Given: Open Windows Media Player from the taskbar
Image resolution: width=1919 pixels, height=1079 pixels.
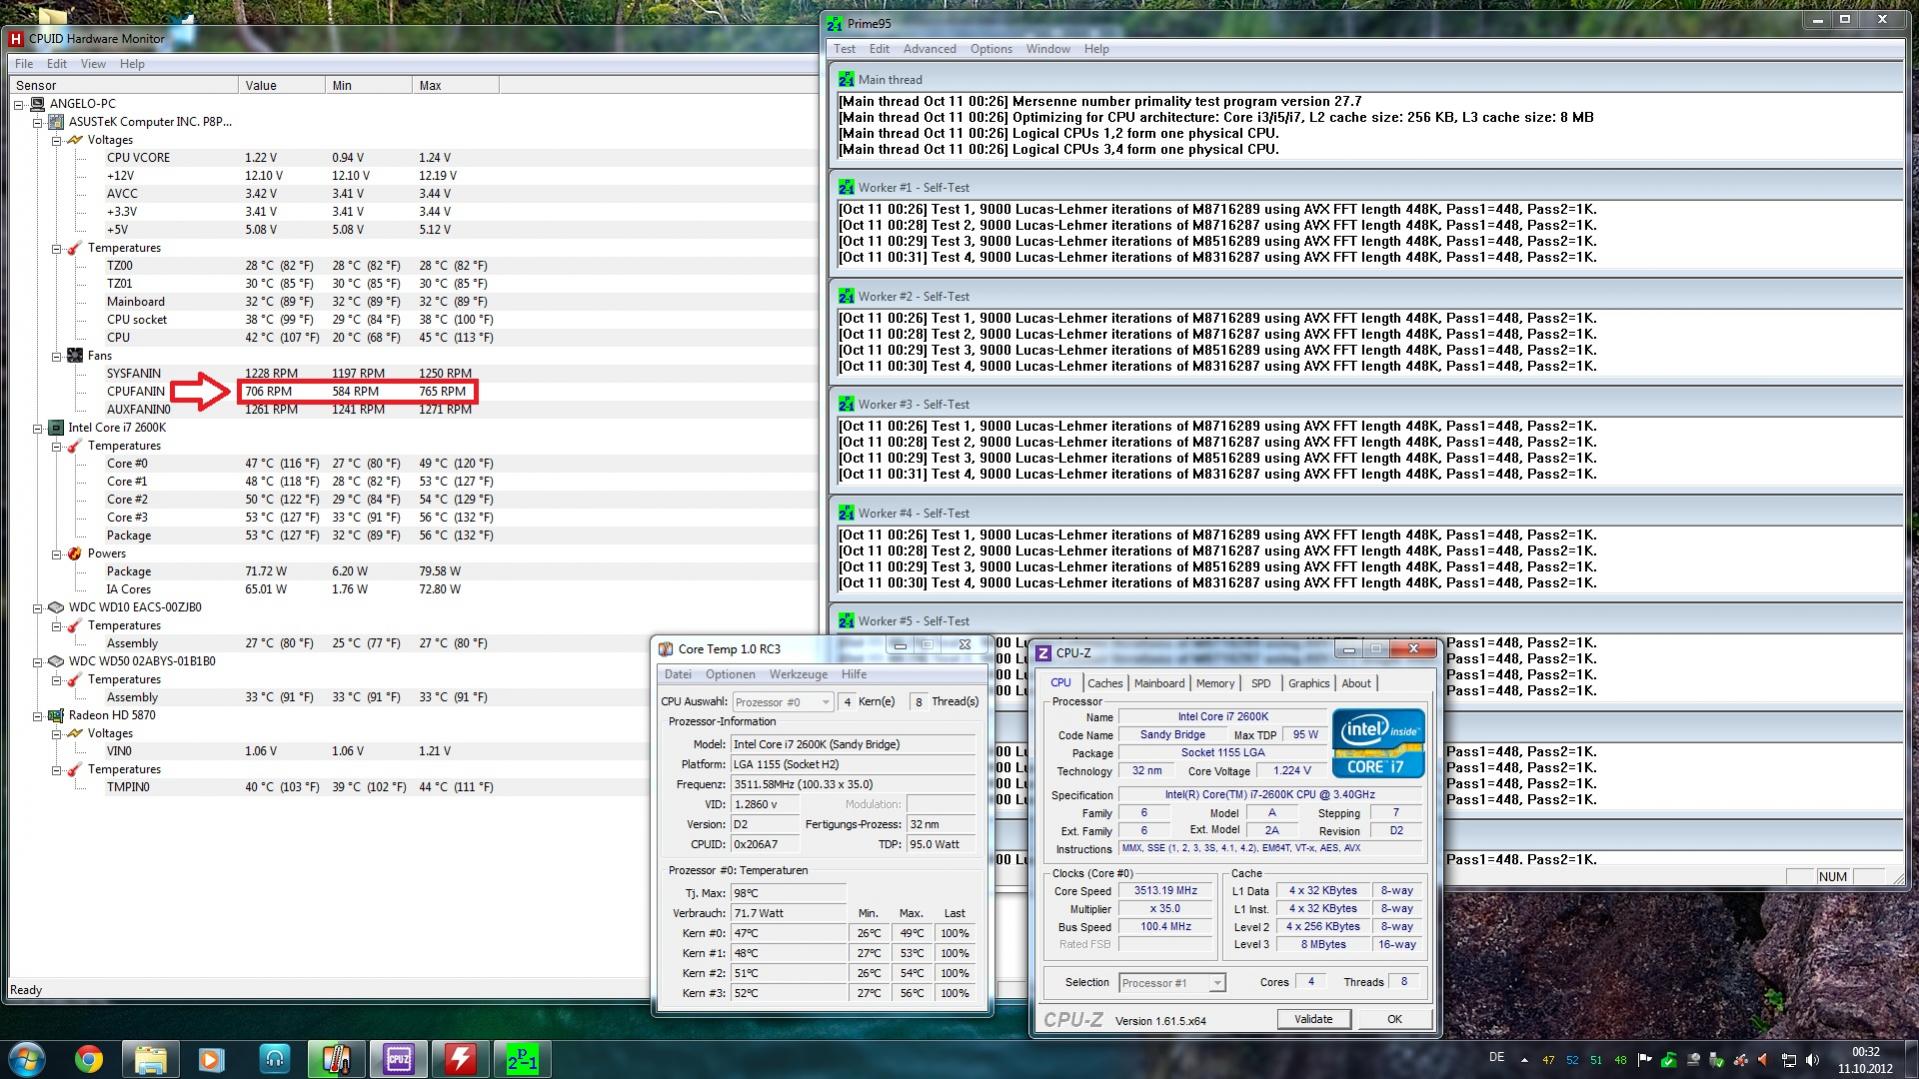Looking at the screenshot, I should click(211, 1058).
